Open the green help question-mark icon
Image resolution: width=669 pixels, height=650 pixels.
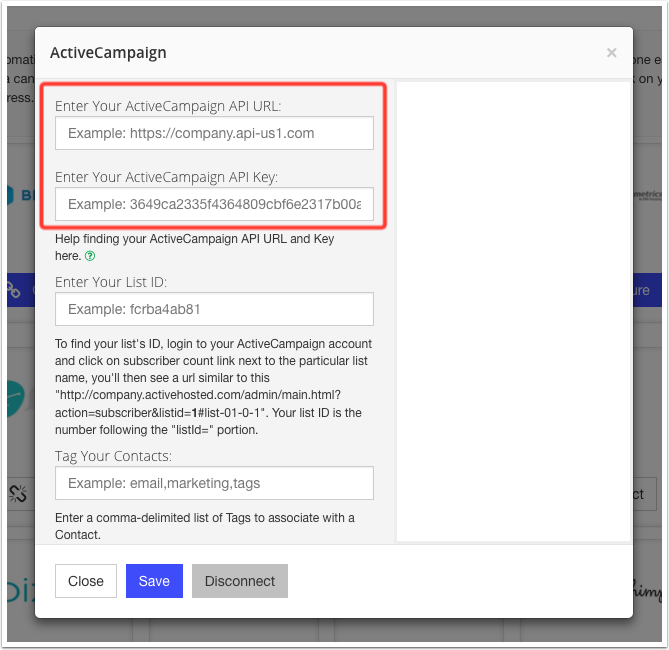[90, 256]
